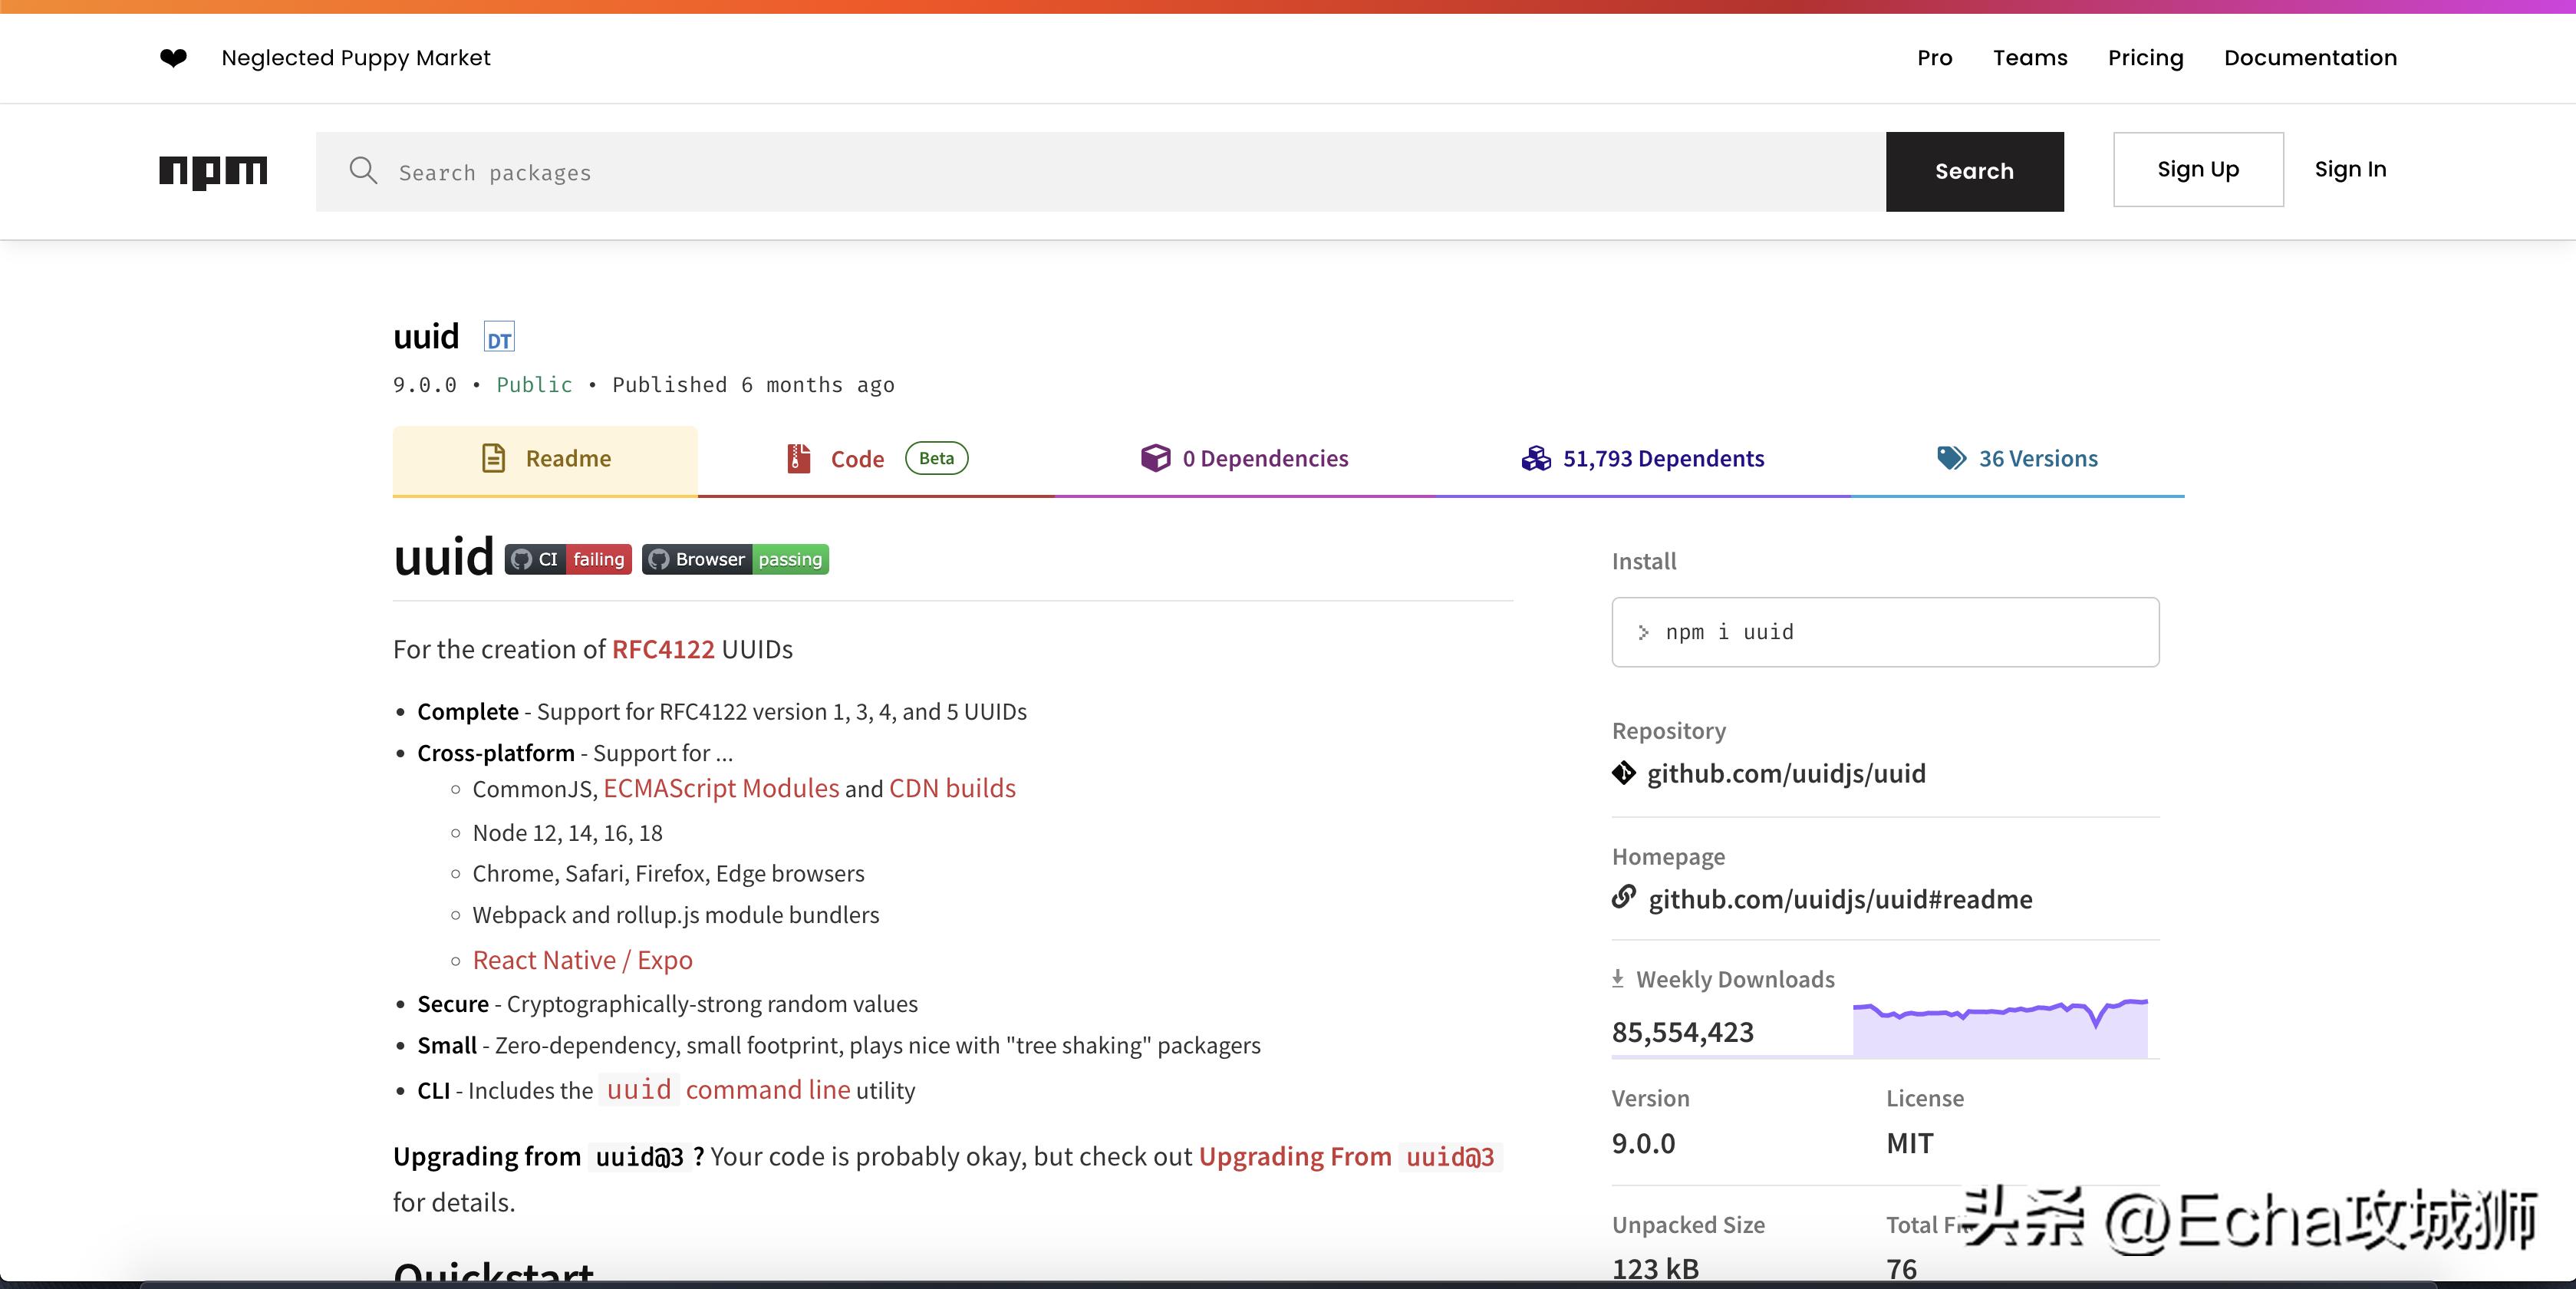
Task: Click the homepage chain link icon
Action: [1624, 897]
